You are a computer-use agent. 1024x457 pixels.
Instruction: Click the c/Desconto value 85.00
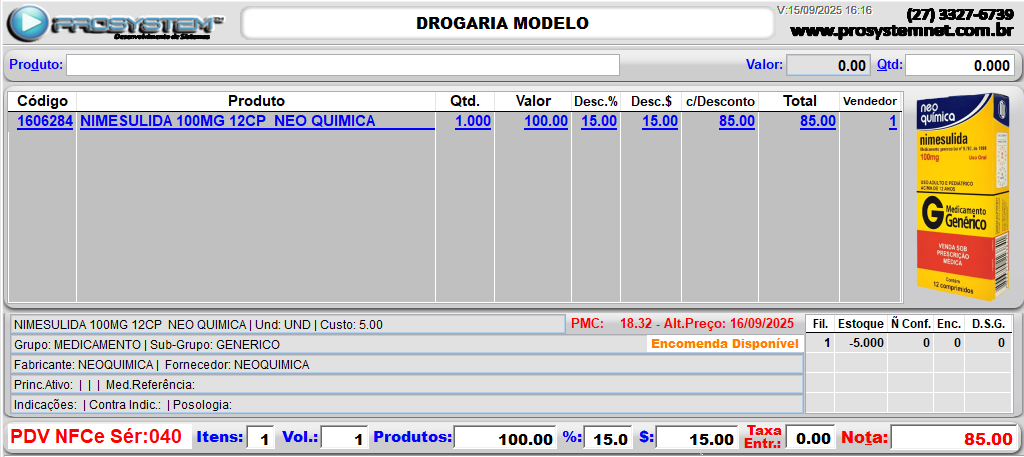[x=737, y=121]
